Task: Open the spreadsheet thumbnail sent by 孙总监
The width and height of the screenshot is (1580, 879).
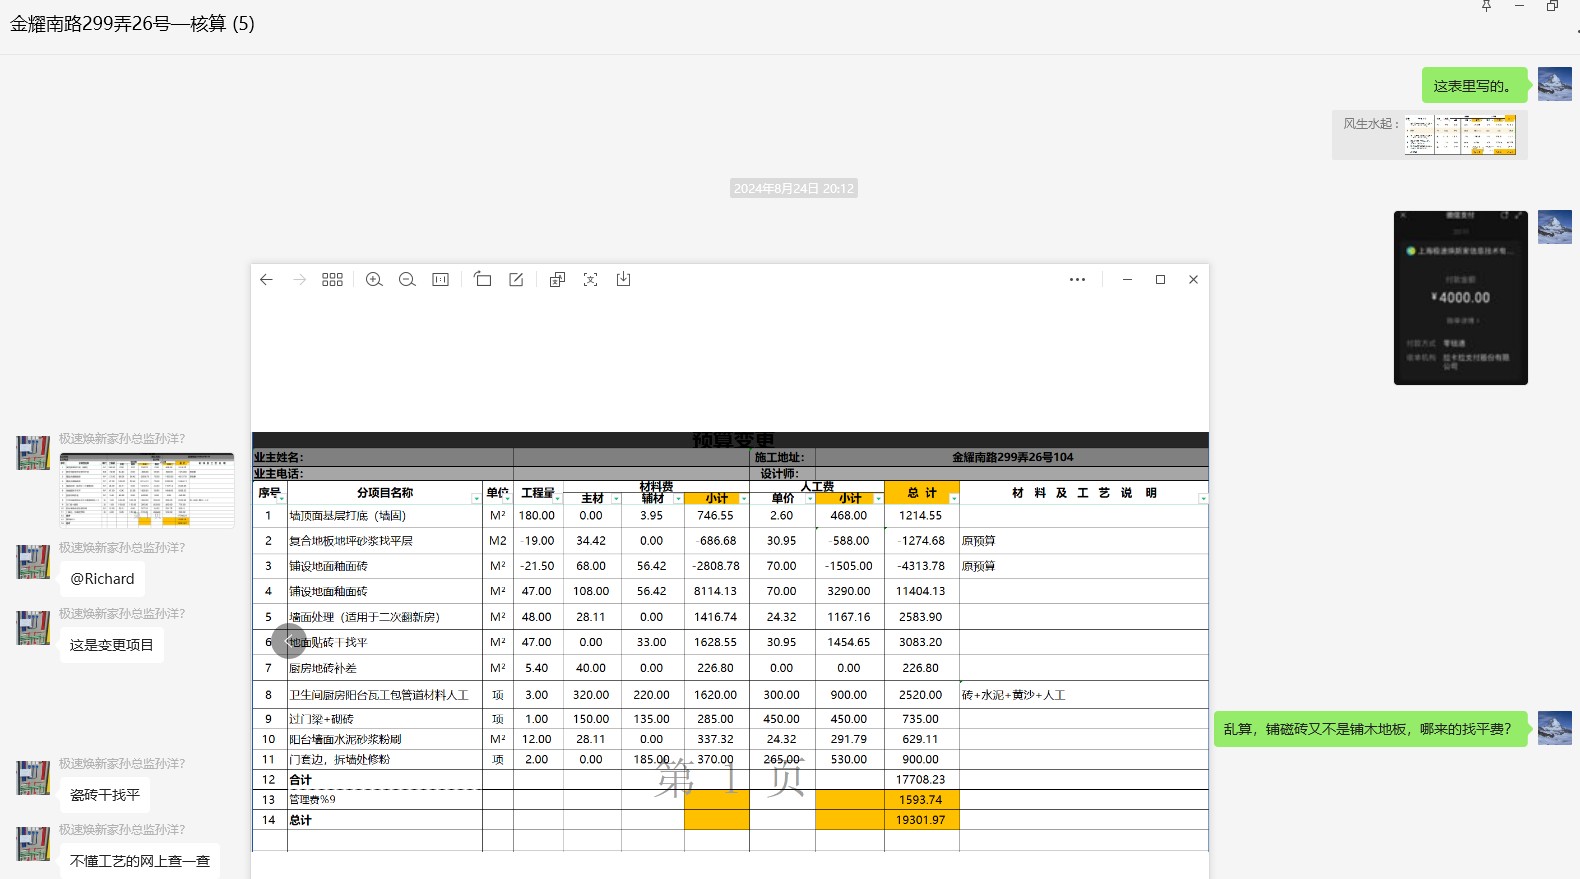Action: pos(147,490)
